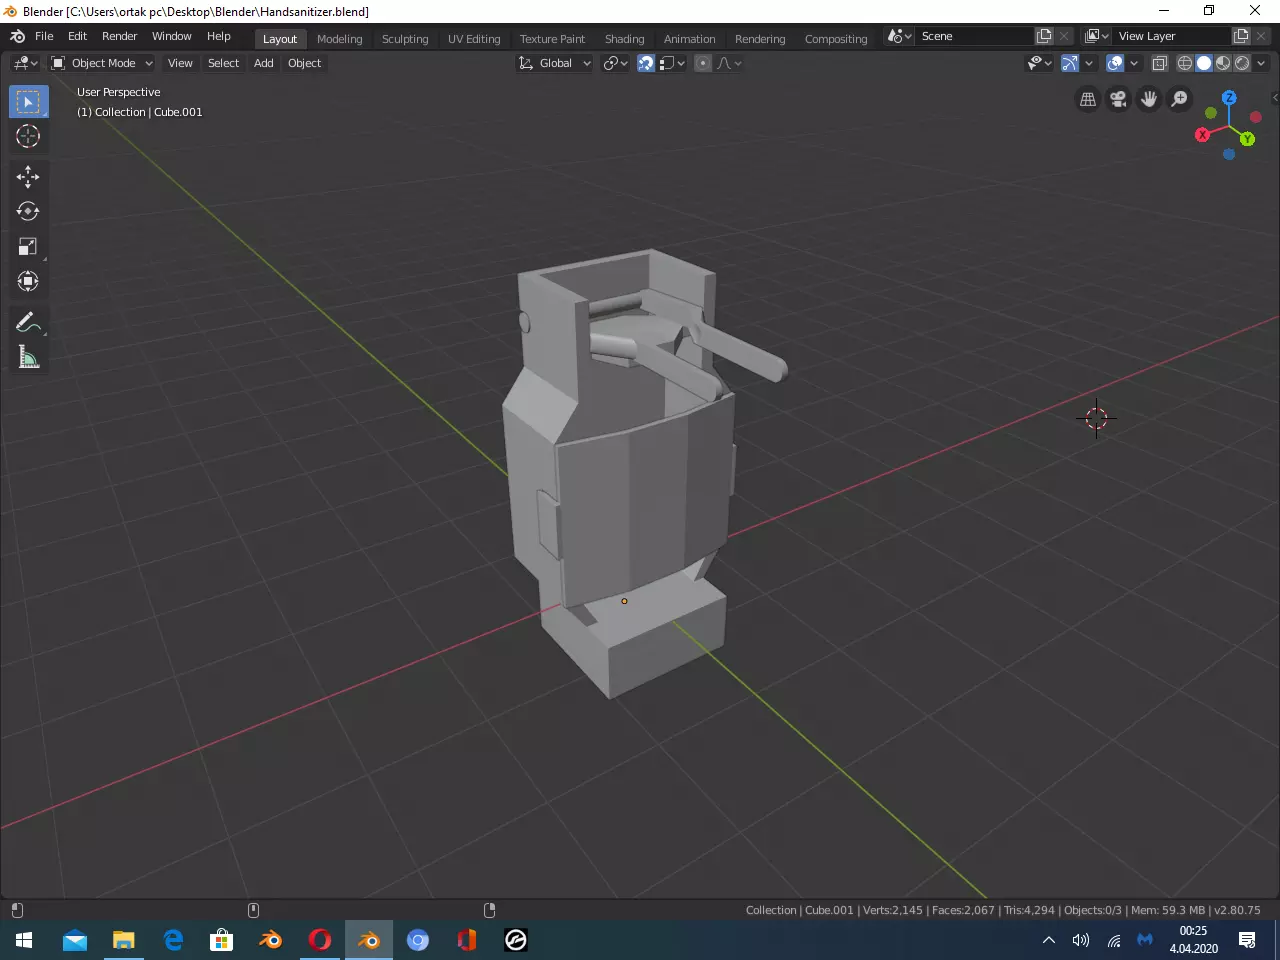Select the Transform tool
The width and height of the screenshot is (1280, 960).
(28, 281)
